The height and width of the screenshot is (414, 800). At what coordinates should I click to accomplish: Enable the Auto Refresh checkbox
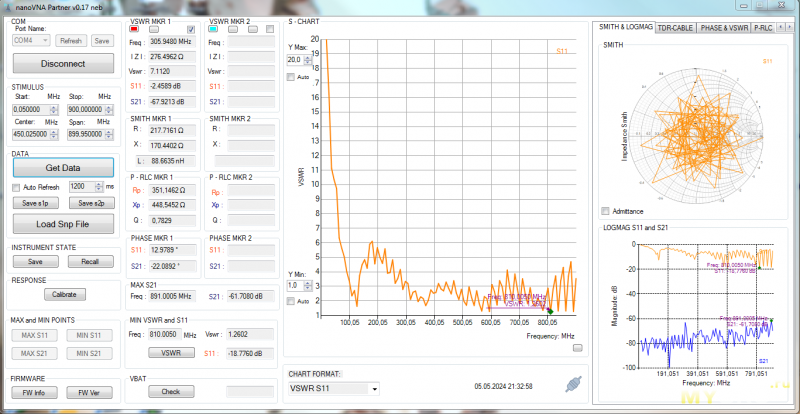(x=16, y=187)
